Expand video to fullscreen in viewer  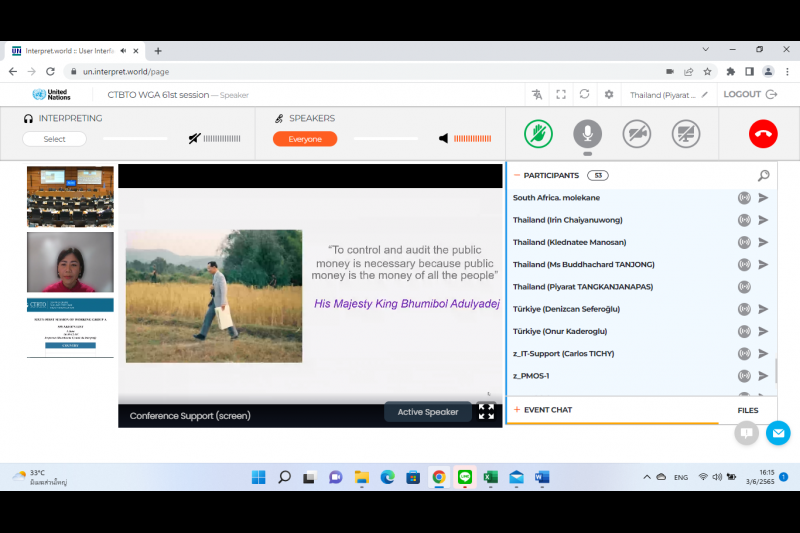(486, 411)
